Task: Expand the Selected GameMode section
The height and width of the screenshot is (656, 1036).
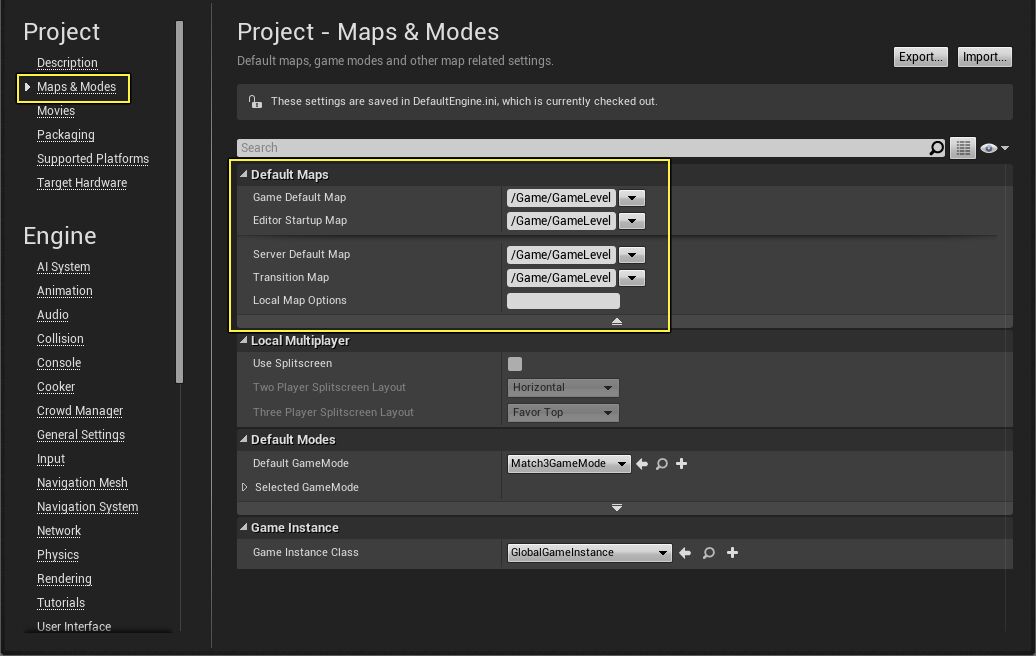Action: click(245, 488)
